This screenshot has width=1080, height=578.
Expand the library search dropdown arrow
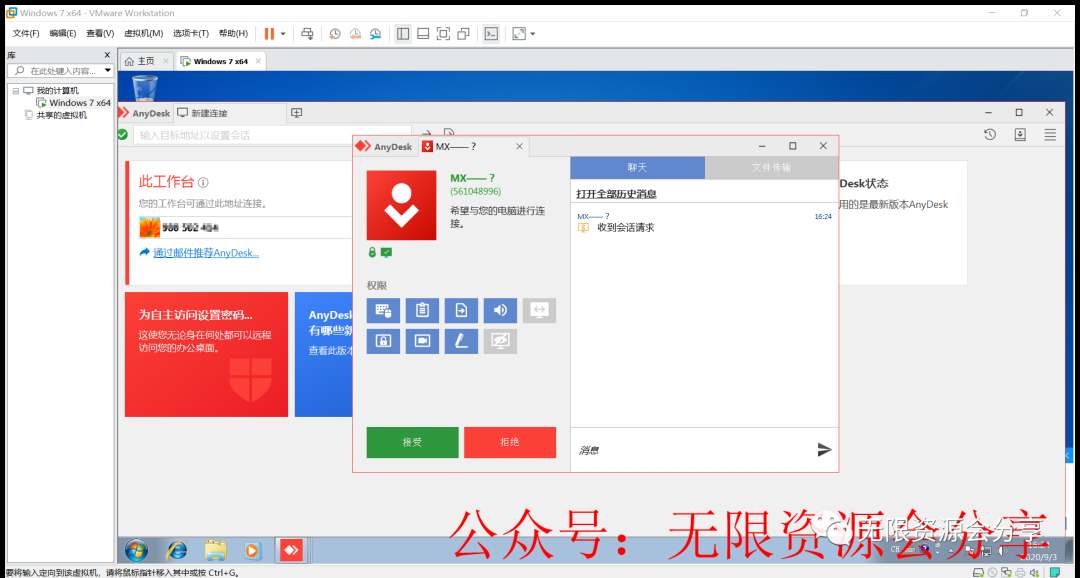108,70
